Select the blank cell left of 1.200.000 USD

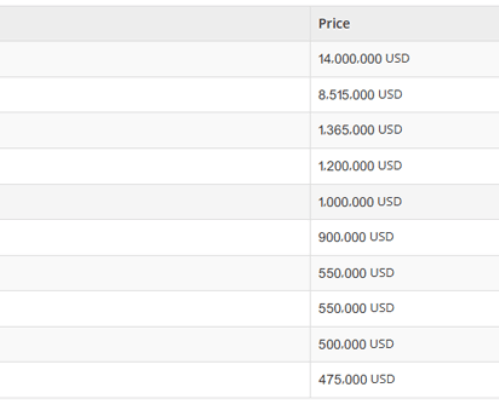tap(155, 166)
